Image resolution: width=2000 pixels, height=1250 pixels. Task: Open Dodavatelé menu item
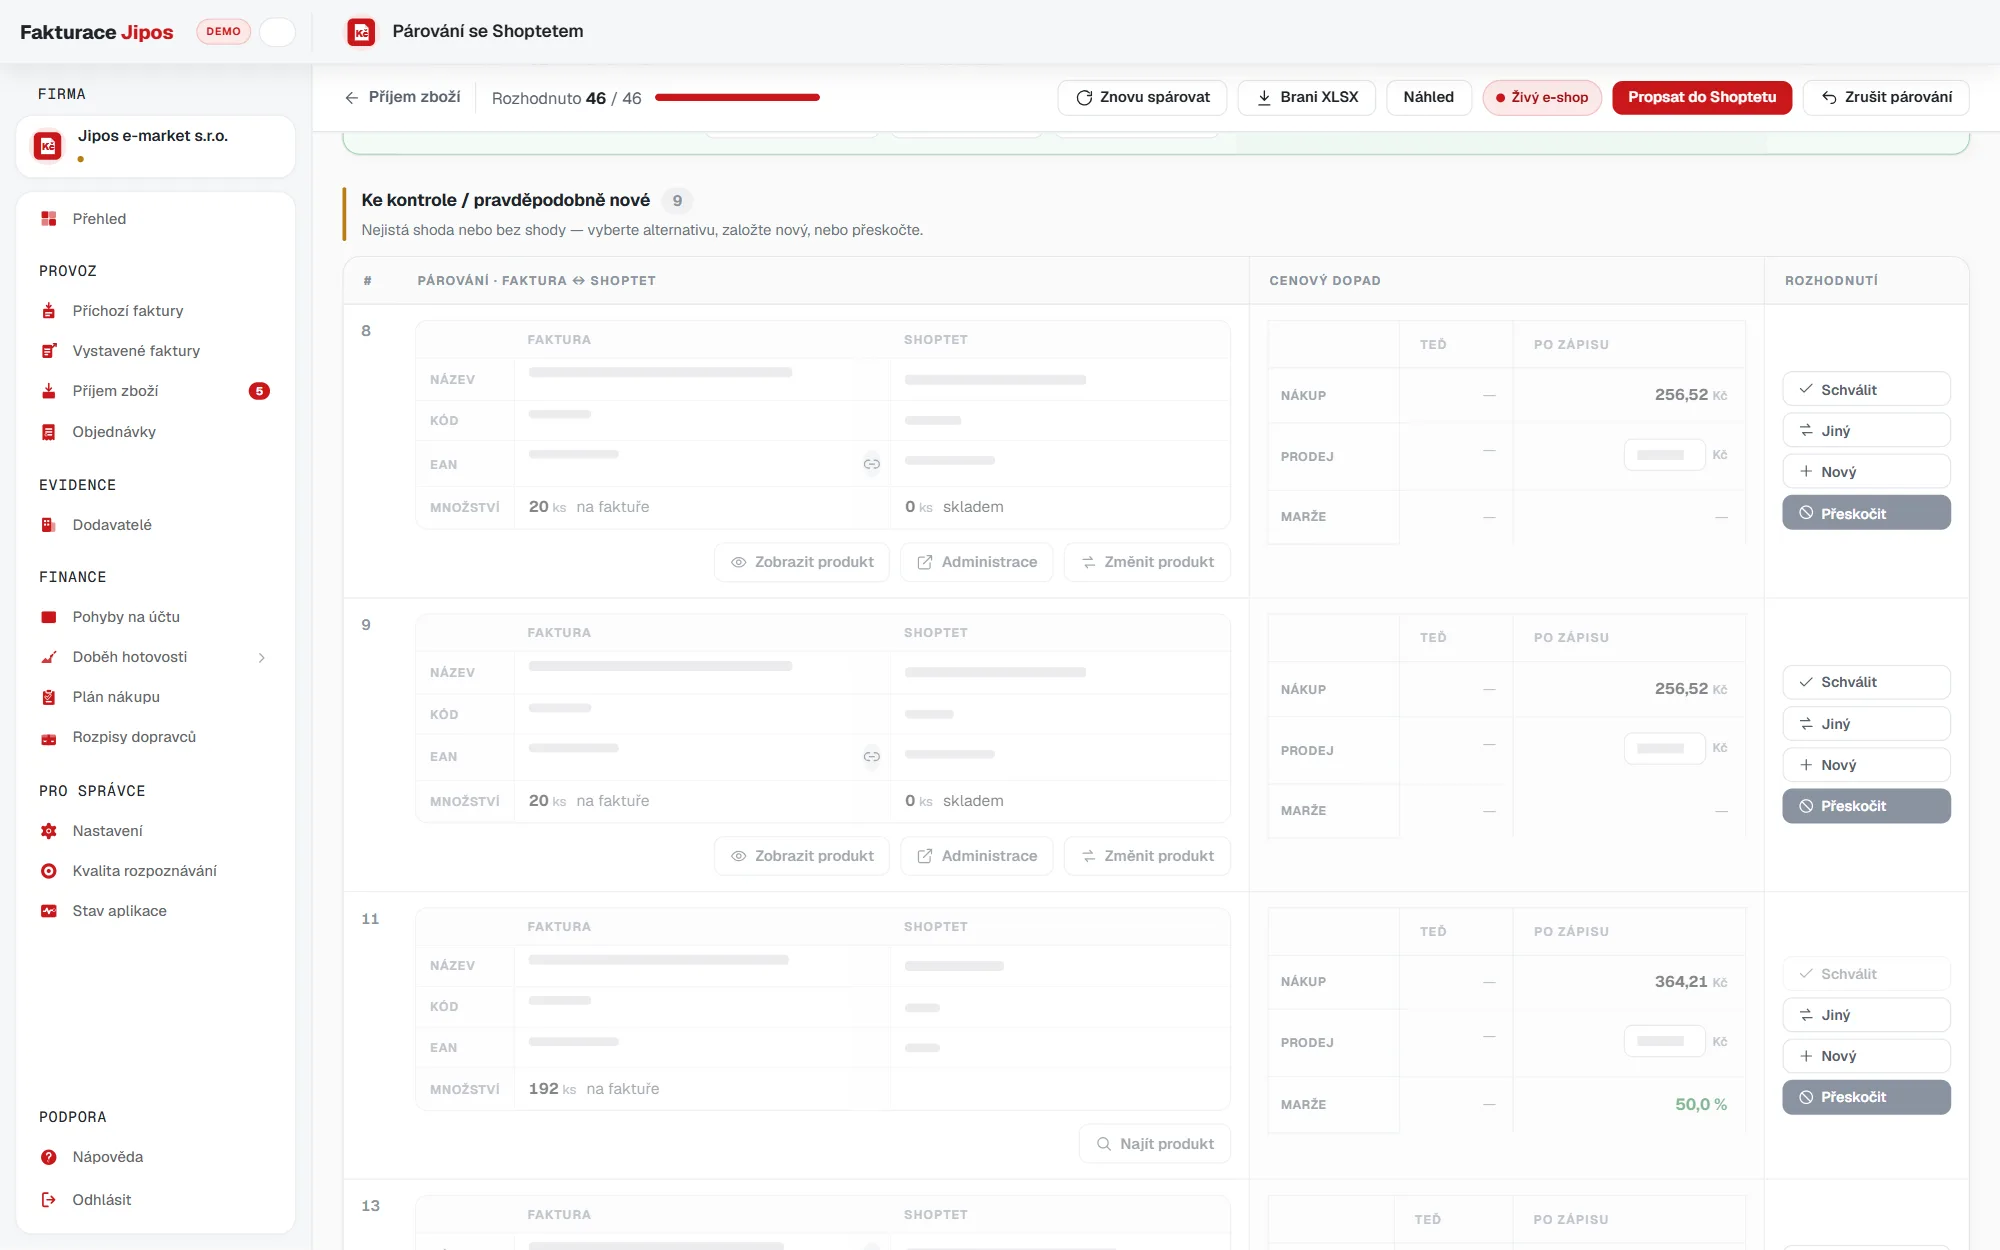pos(155,525)
